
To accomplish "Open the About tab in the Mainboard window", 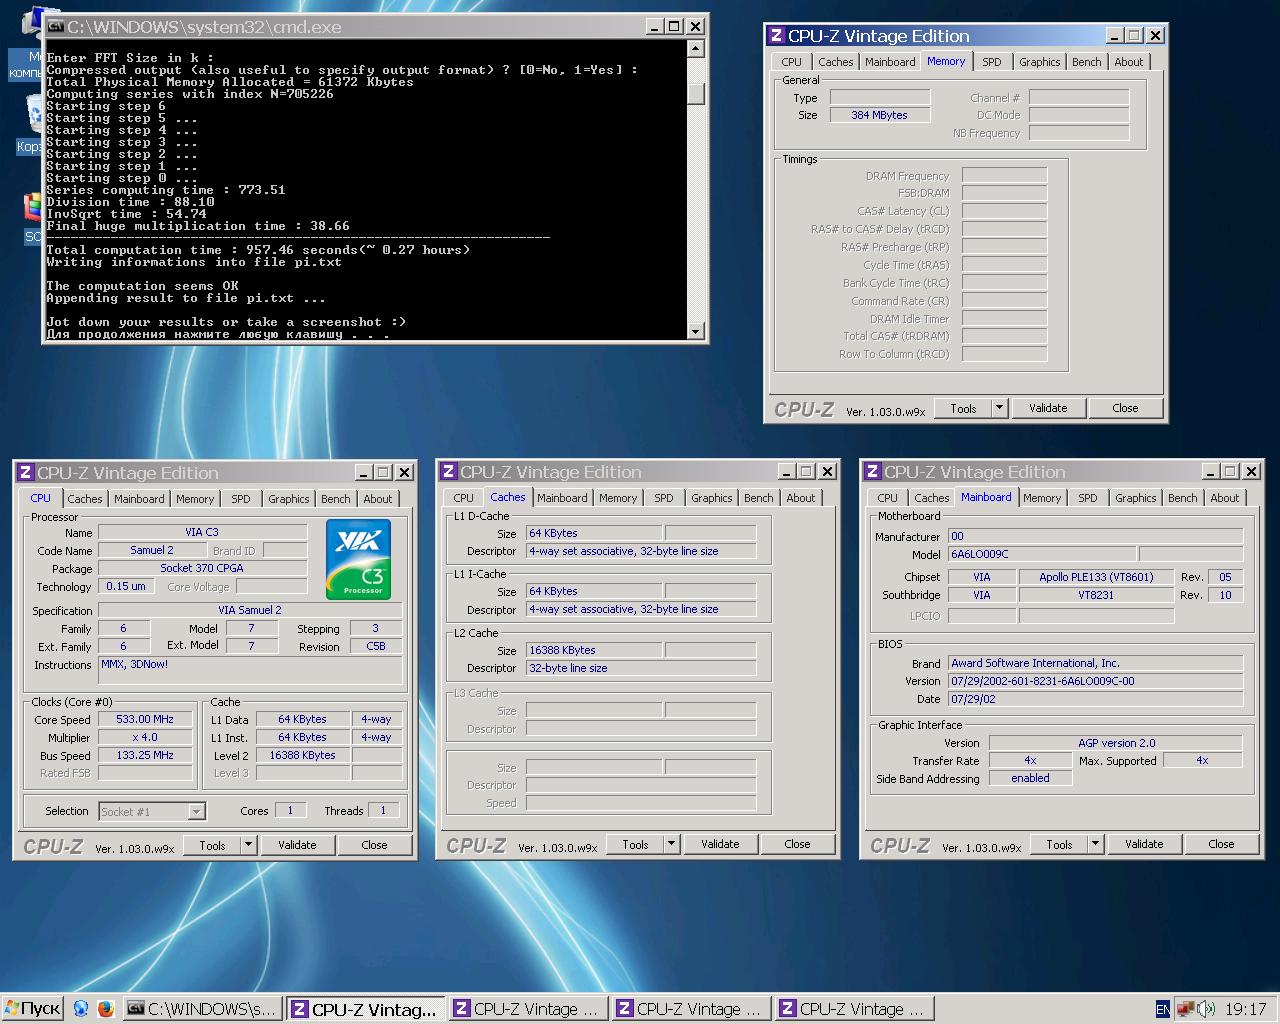I will (1225, 498).
